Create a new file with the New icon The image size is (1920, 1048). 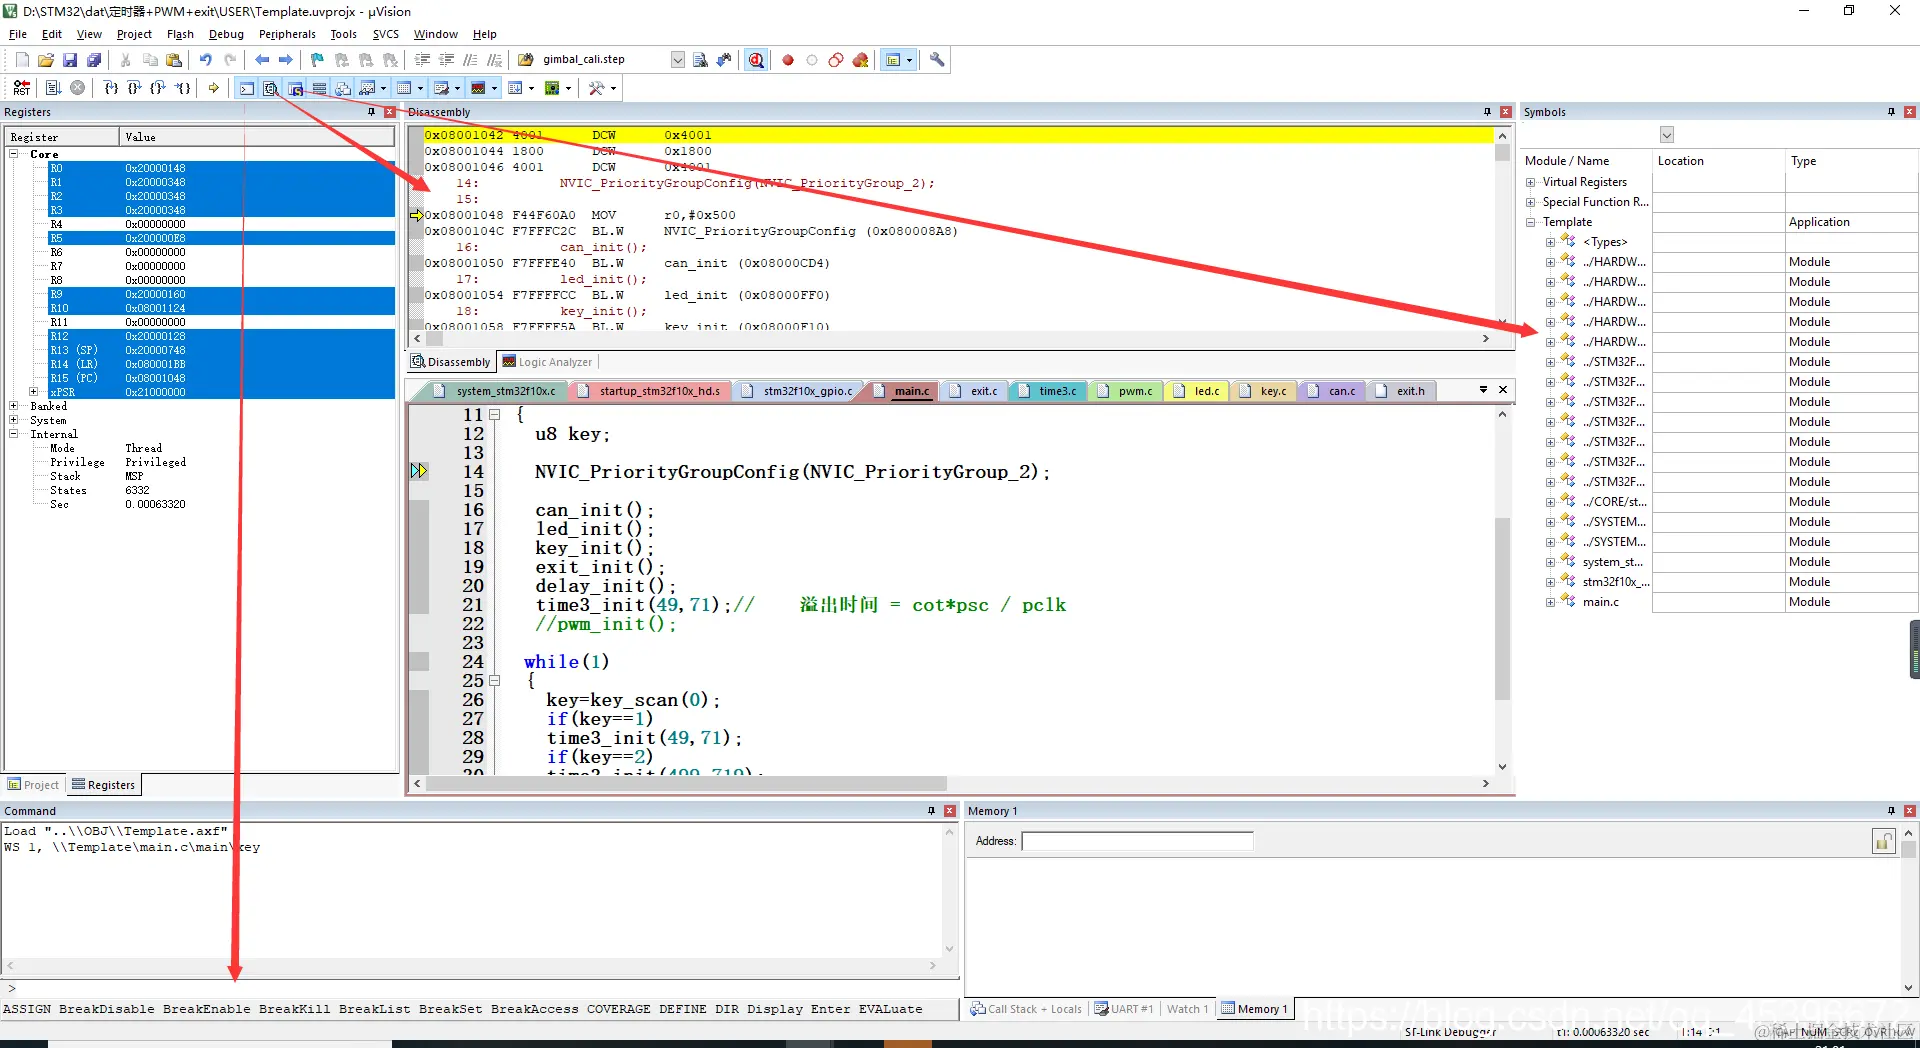click(x=22, y=60)
